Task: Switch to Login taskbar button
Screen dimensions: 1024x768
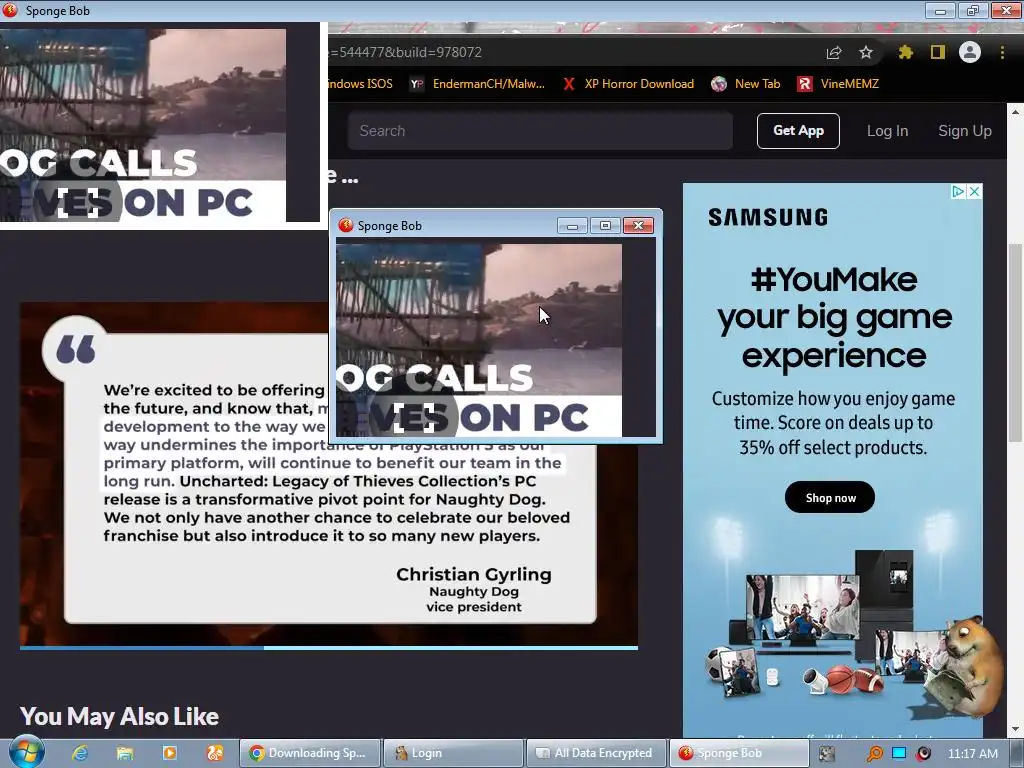Action: point(453,753)
